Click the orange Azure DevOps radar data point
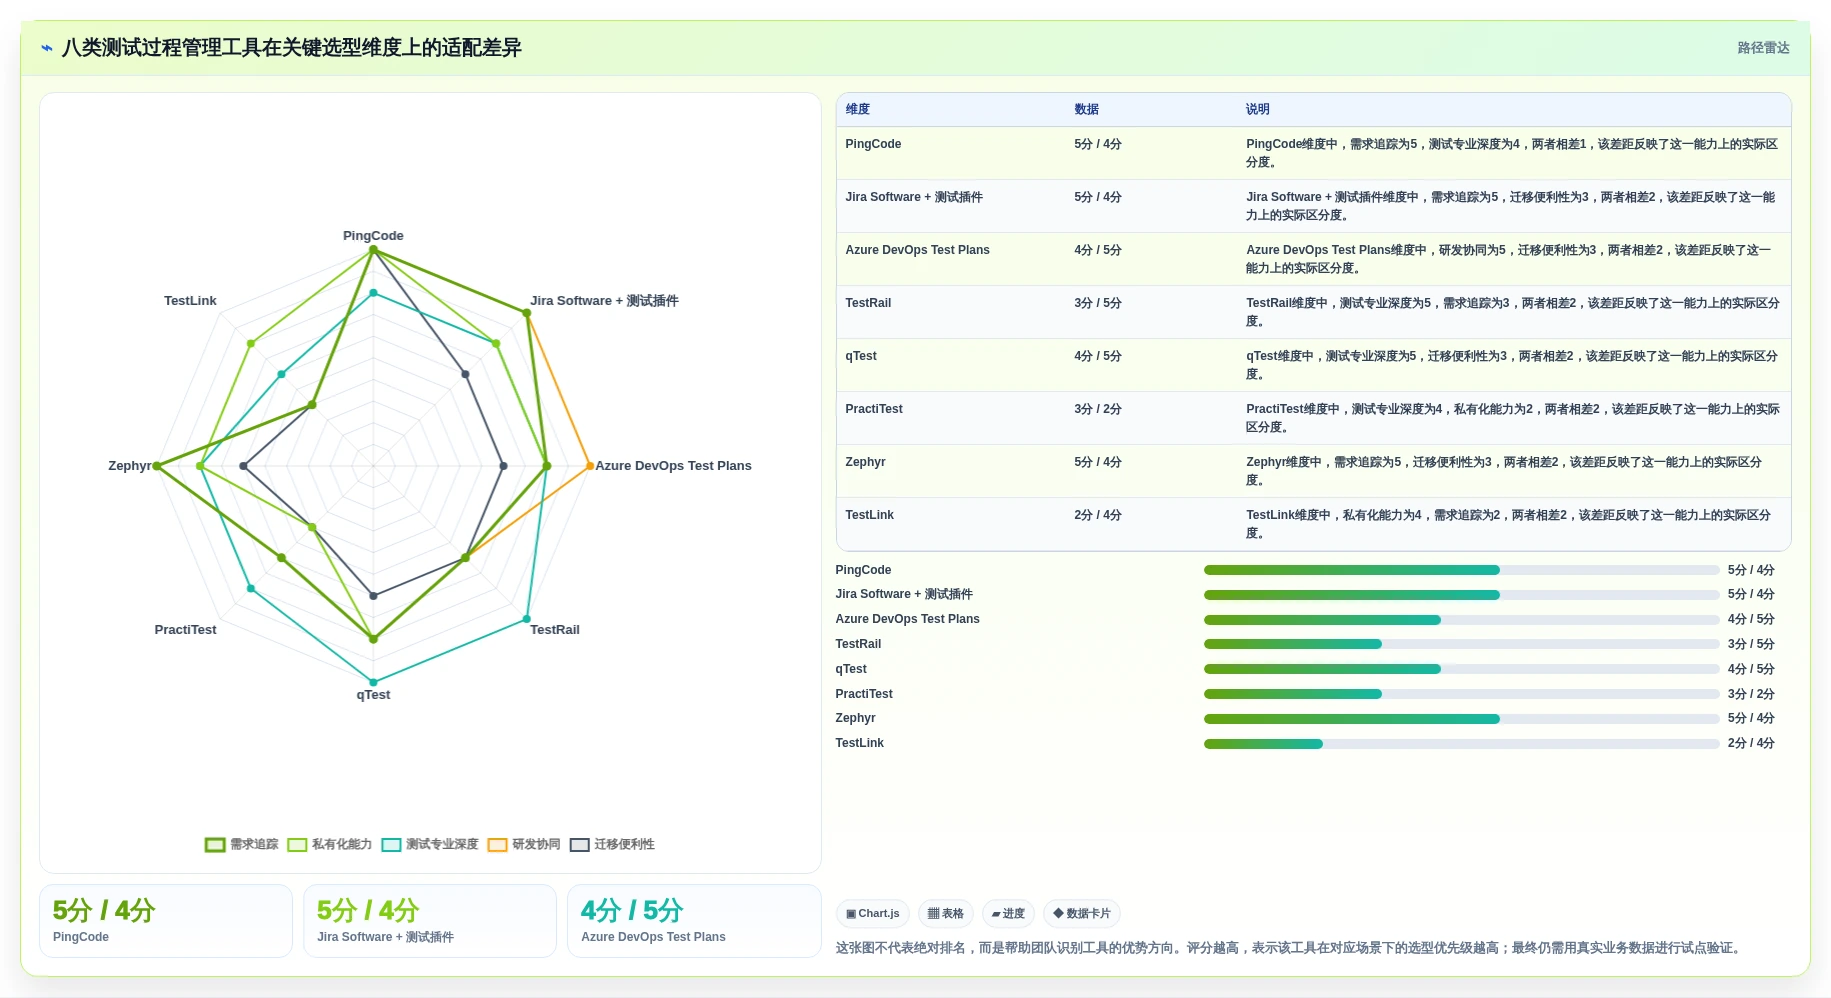This screenshot has width=1831, height=998. [x=590, y=466]
